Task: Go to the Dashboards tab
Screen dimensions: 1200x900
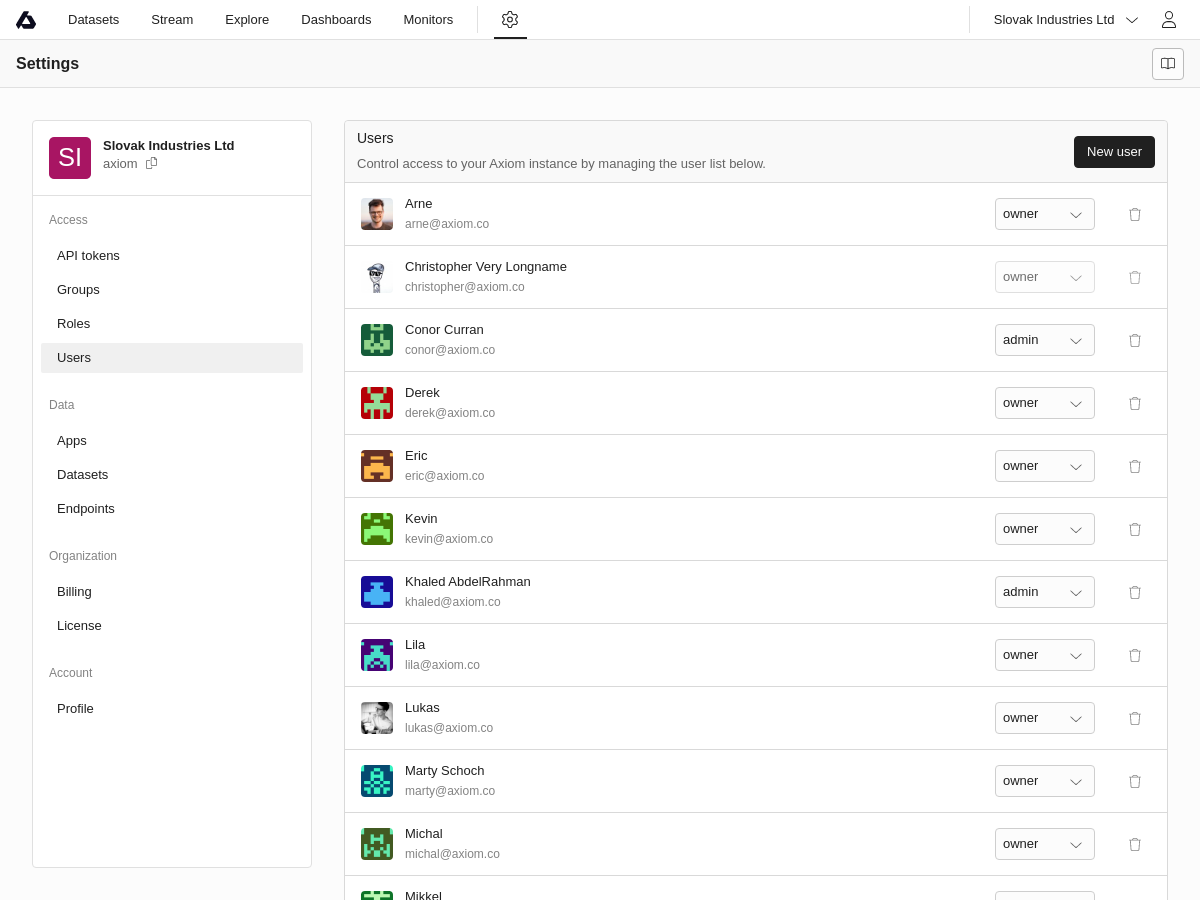Action: [x=336, y=20]
